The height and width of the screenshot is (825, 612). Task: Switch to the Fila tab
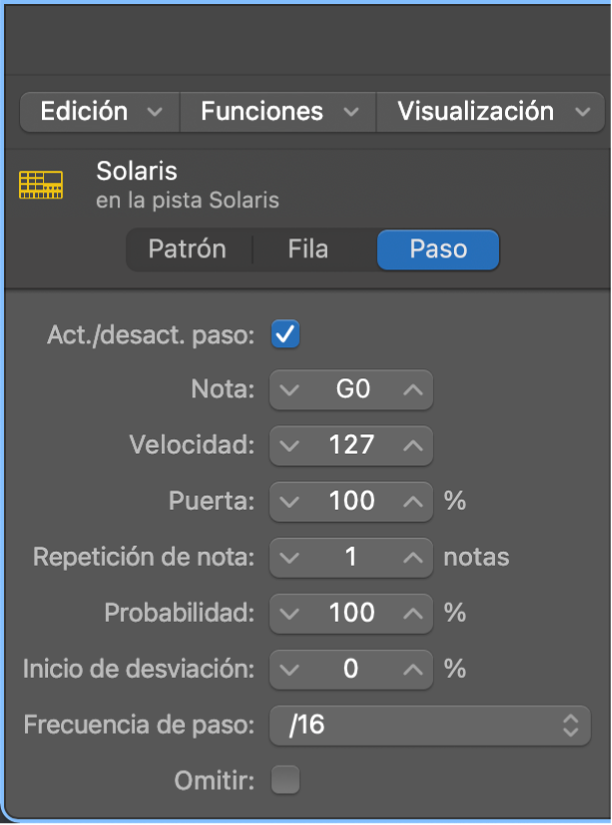(309, 250)
